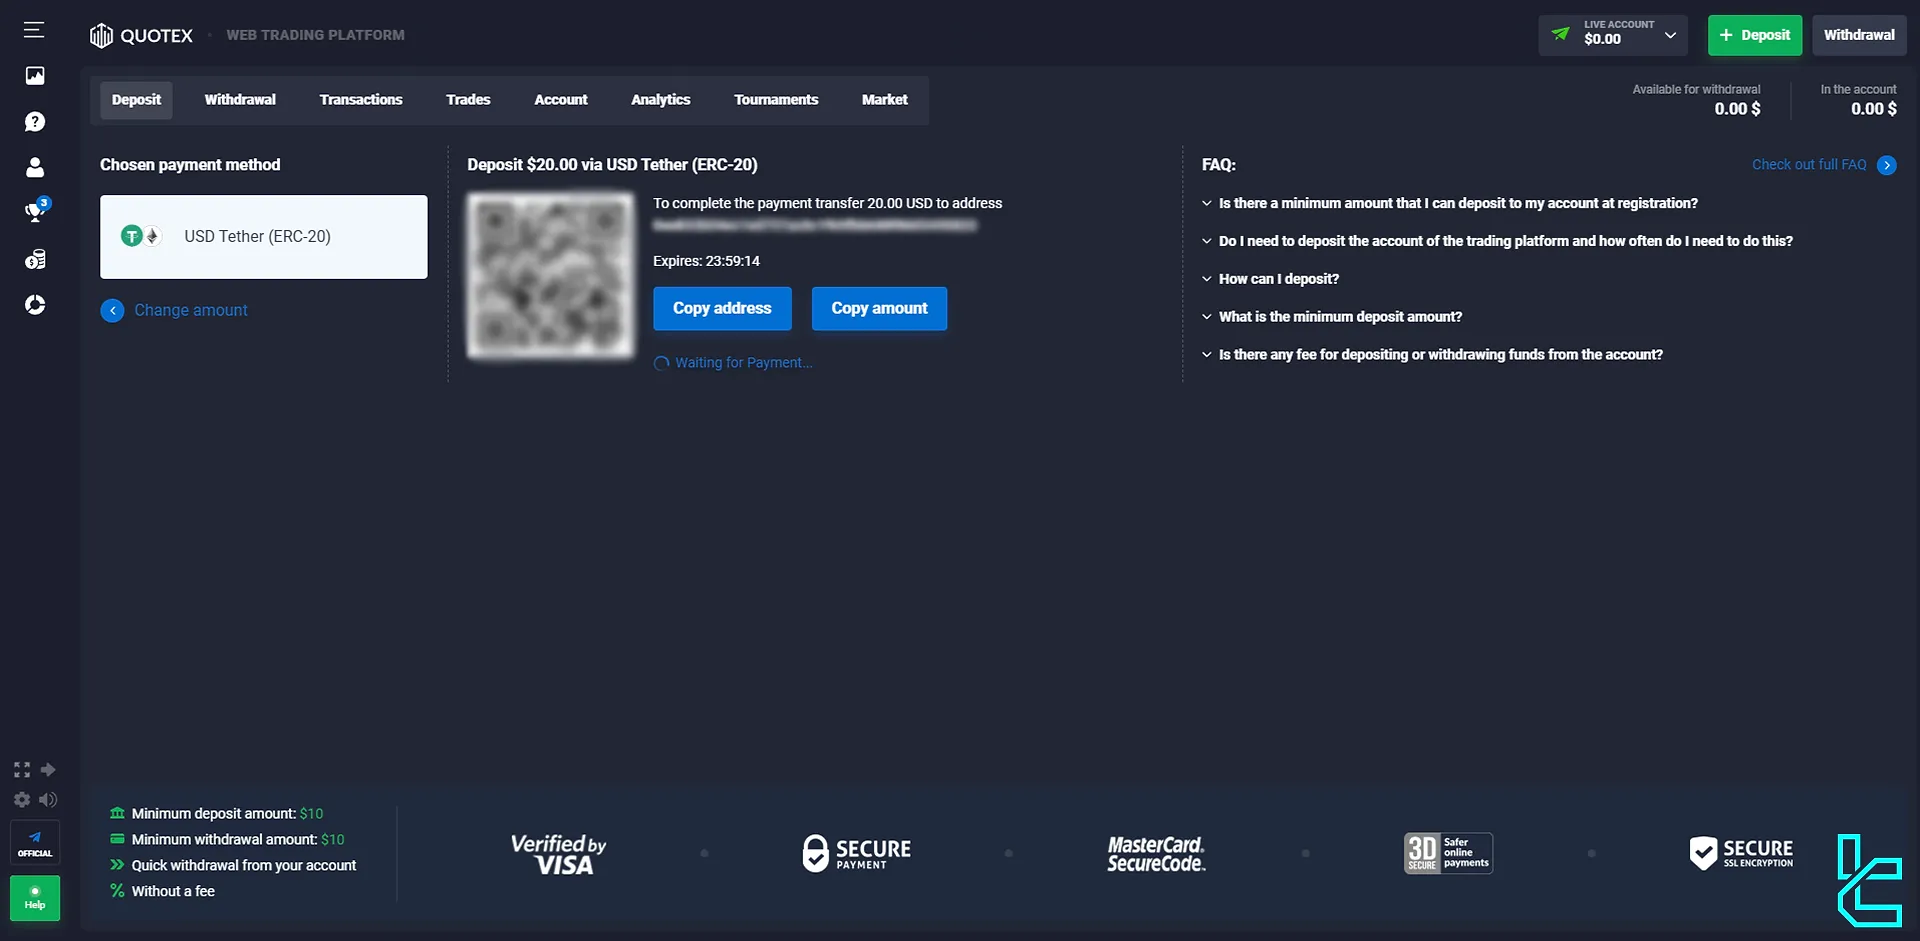Click the Change amount link
Image resolution: width=1920 pixels, height=941 pixels.
[x=191, y=311]
